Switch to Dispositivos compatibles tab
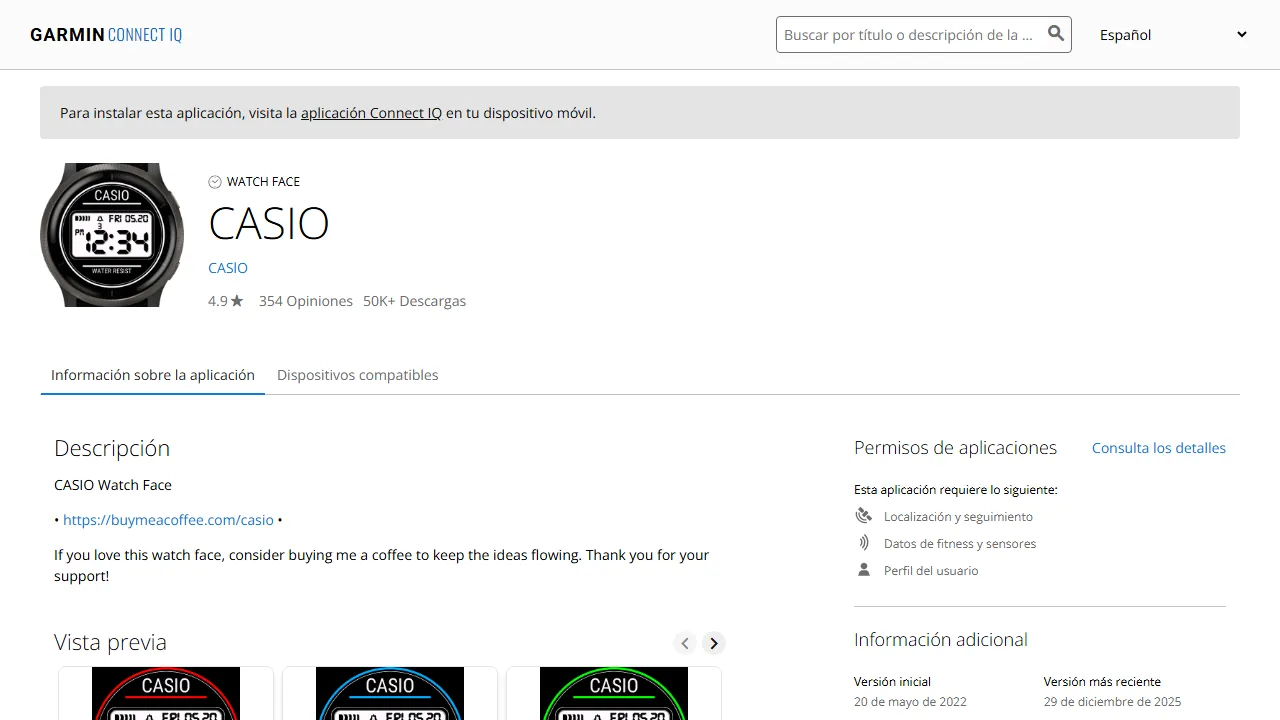Image resolution: width=1280 pixels, height=720 pixels. click(x=357, y=375)
